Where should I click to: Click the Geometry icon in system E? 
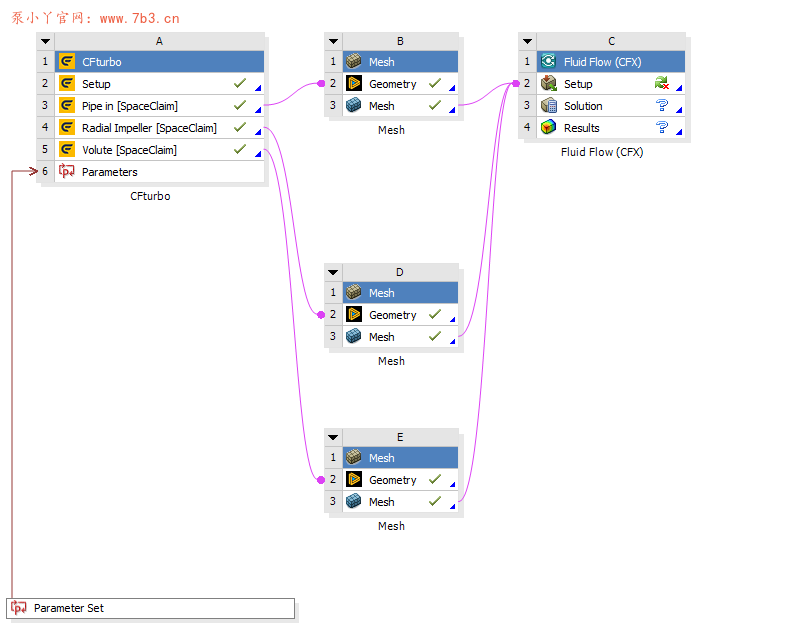coord(354,479)
